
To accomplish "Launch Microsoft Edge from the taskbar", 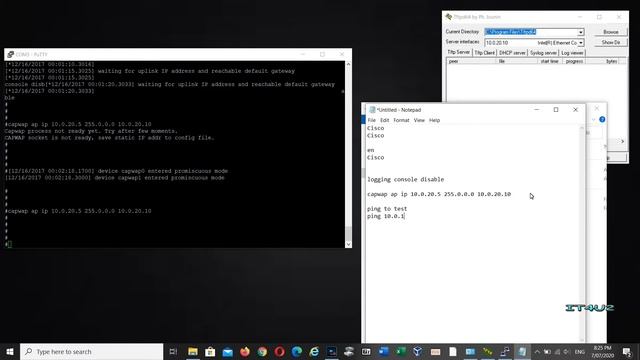I will click(297, 351).
